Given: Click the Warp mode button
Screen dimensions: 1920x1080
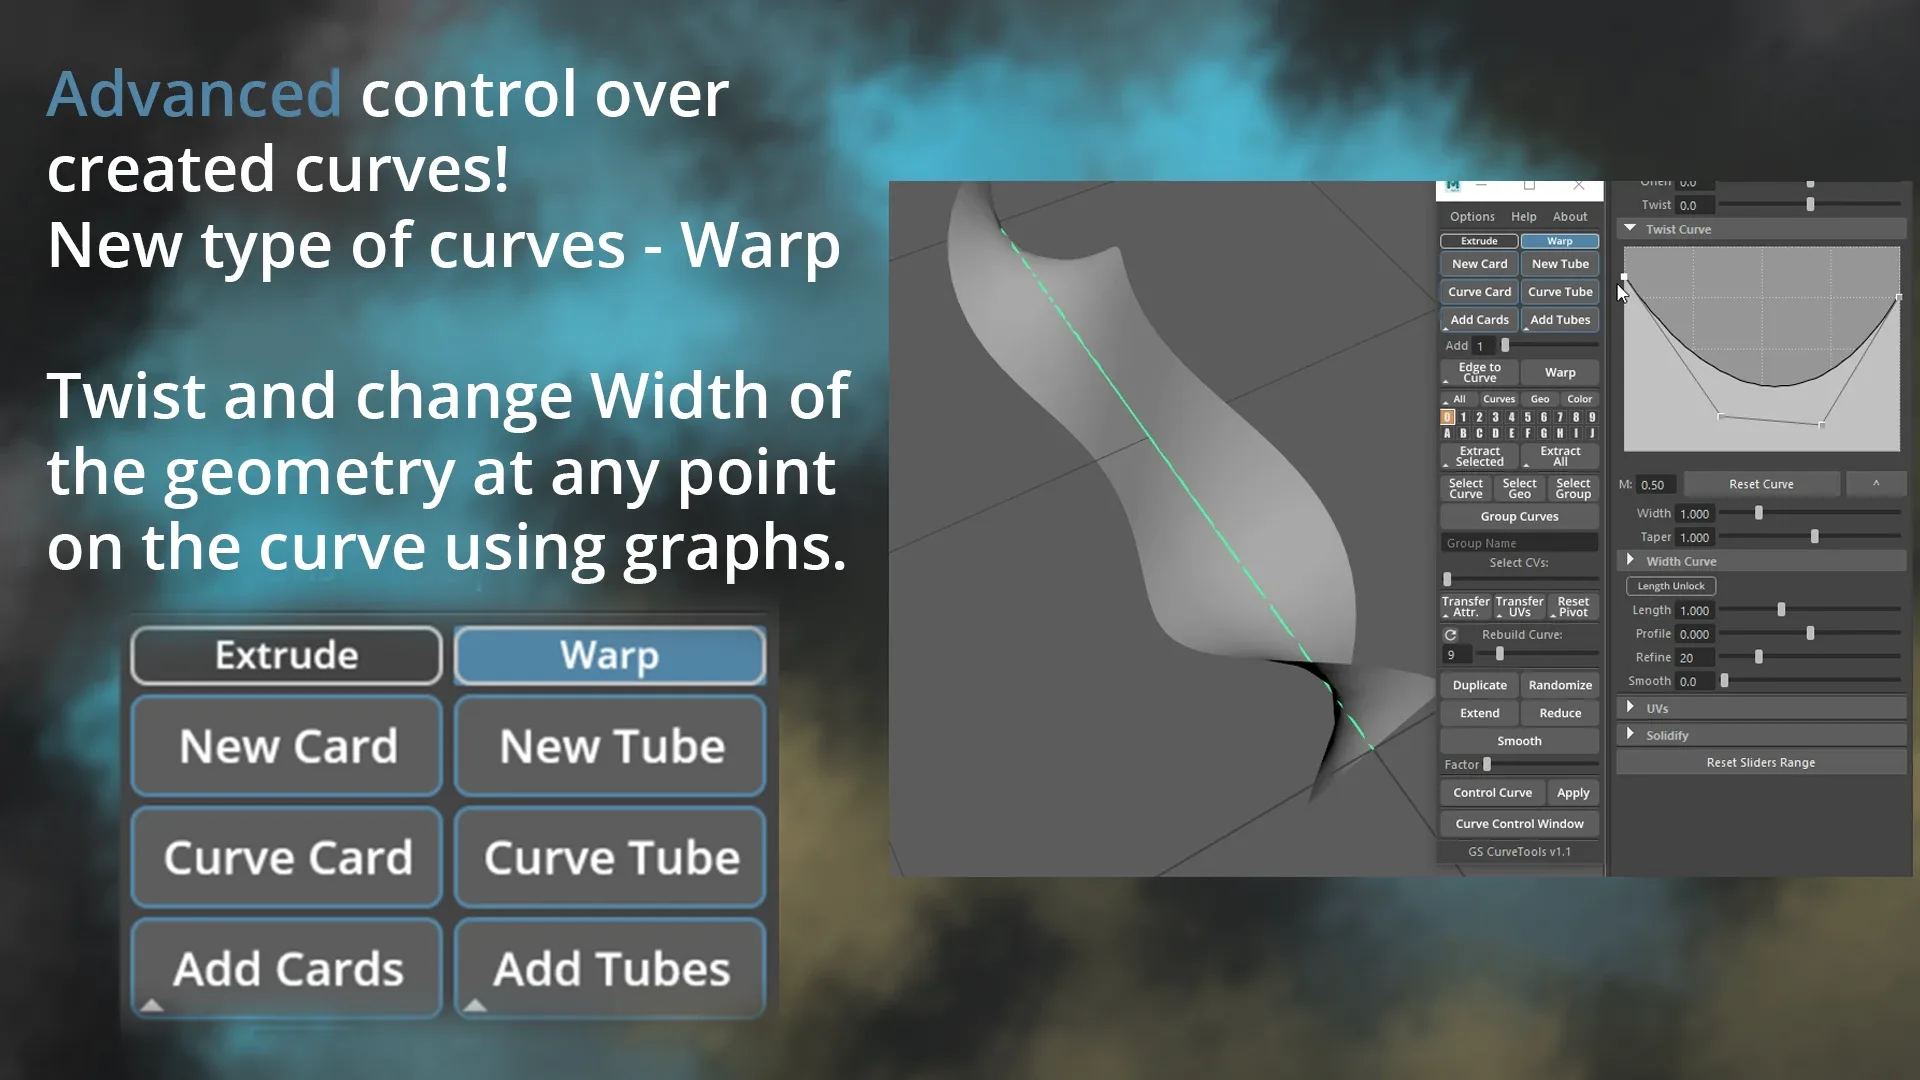Looking at the screenshot, I should [x=1560, y=240].
